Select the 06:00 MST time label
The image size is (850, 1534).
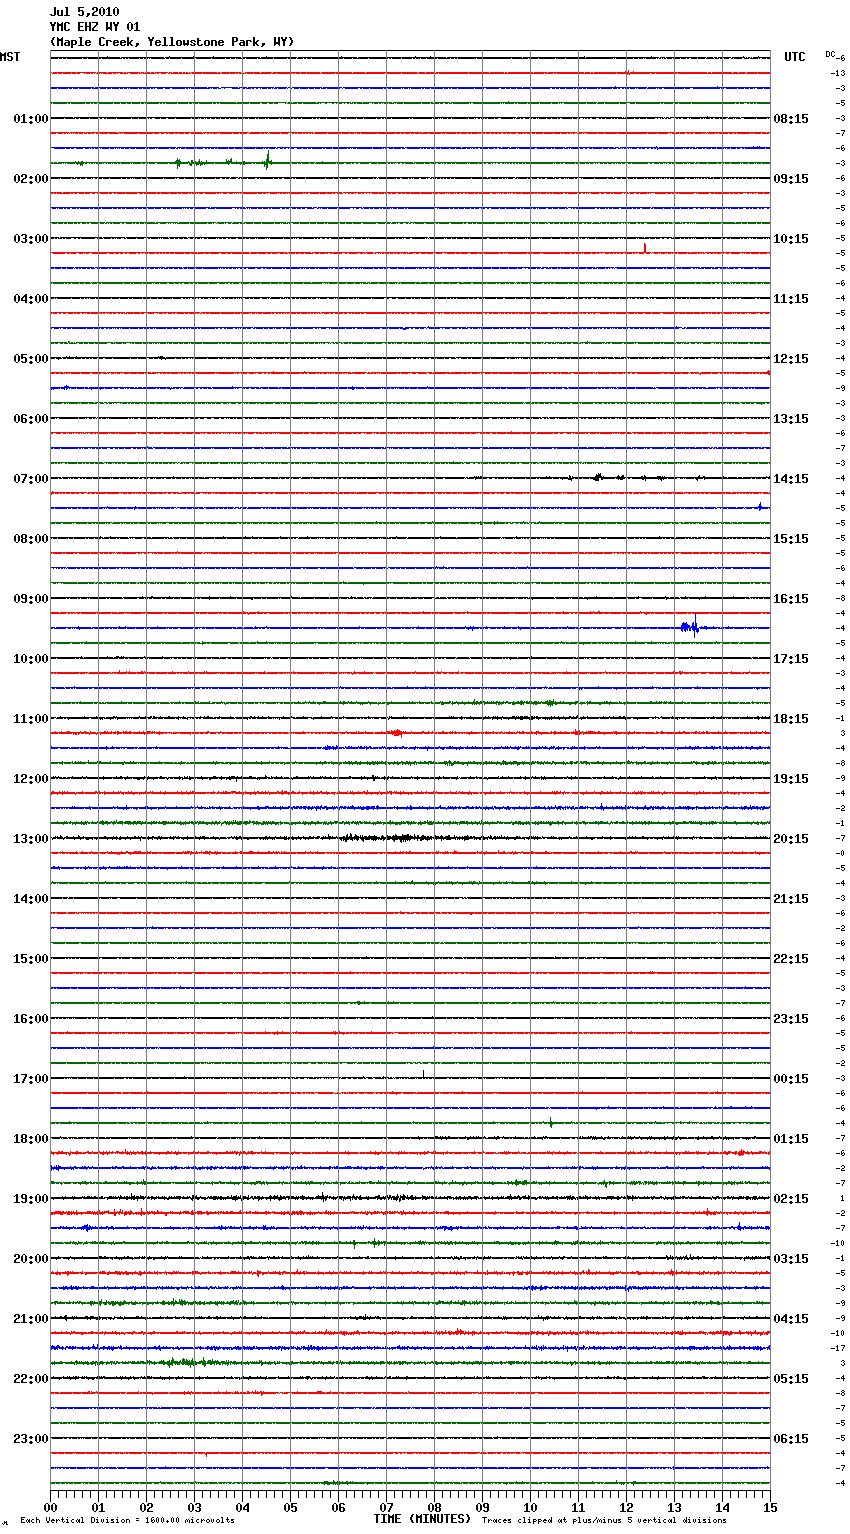(x=31, y=419)
